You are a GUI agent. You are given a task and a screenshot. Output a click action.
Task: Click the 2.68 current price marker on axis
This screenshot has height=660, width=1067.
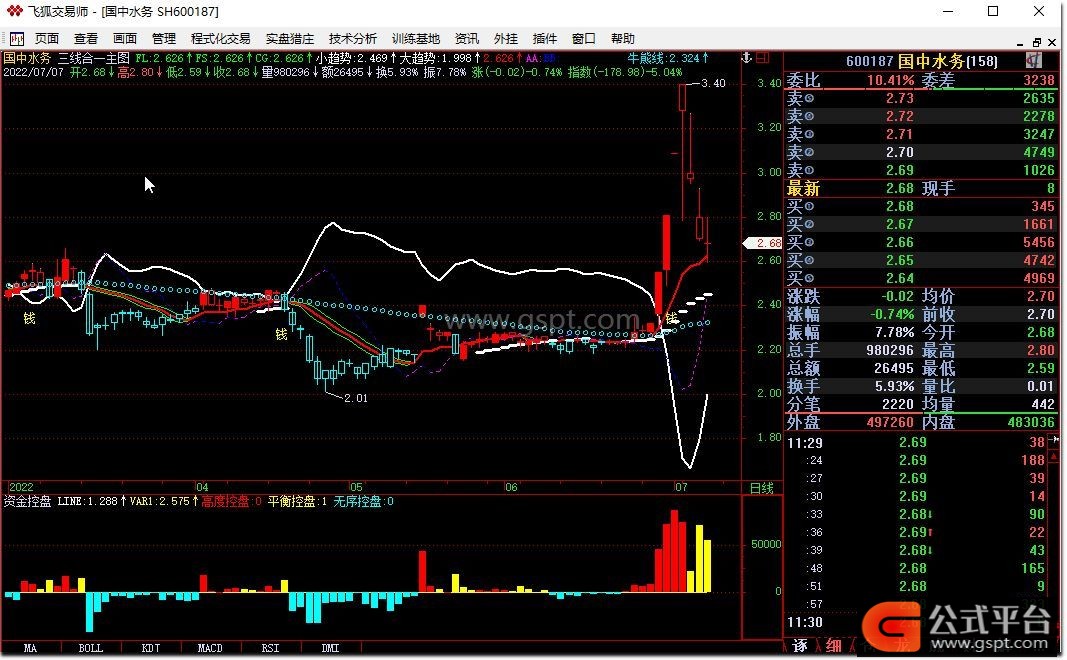point(762,243)
